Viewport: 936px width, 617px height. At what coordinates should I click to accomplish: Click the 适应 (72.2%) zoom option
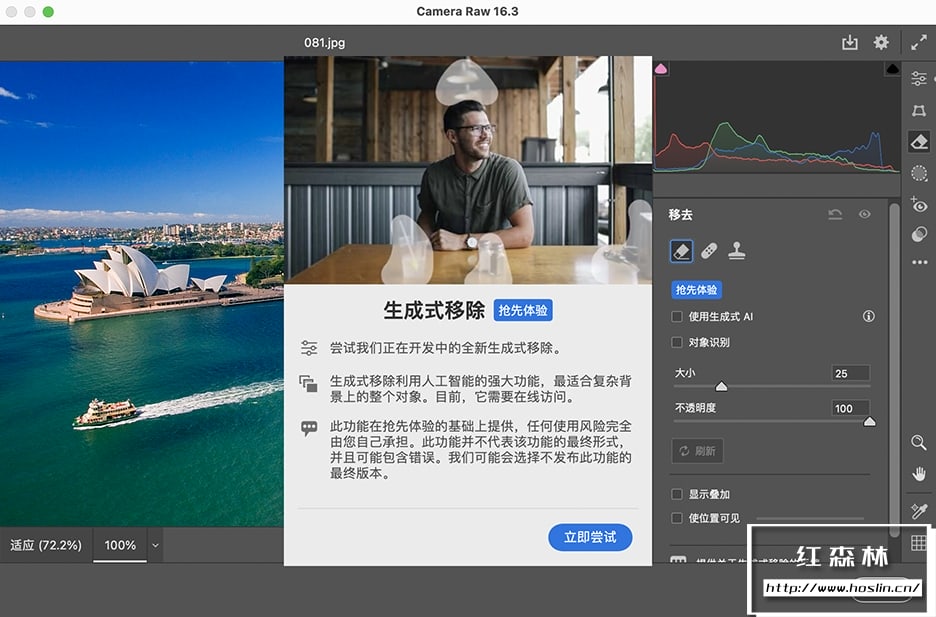[x=46, y=545]
